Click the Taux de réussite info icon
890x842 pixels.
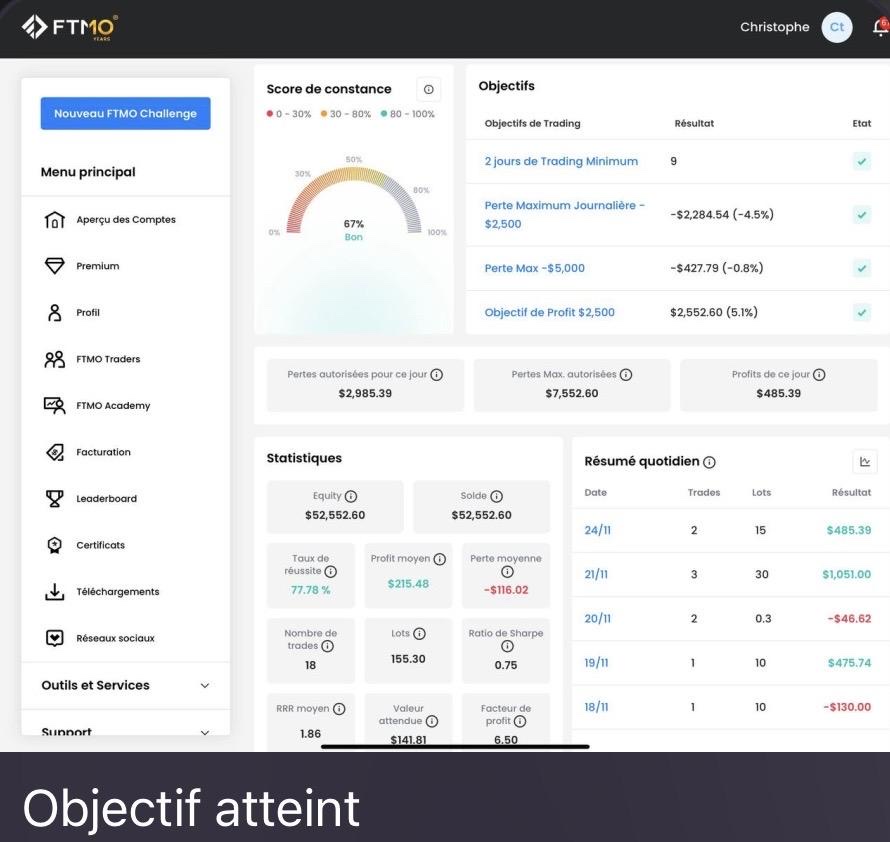[330, 572]
